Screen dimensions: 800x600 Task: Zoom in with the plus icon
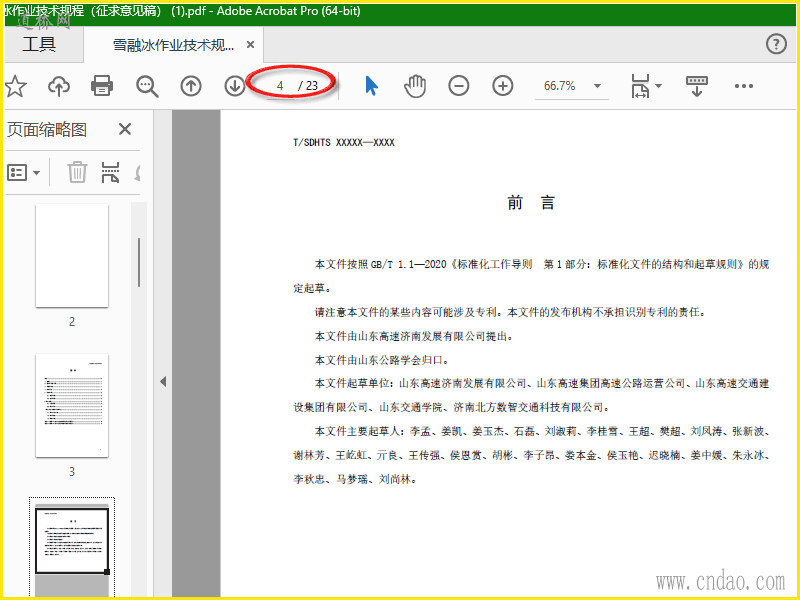tap(503, 86)
